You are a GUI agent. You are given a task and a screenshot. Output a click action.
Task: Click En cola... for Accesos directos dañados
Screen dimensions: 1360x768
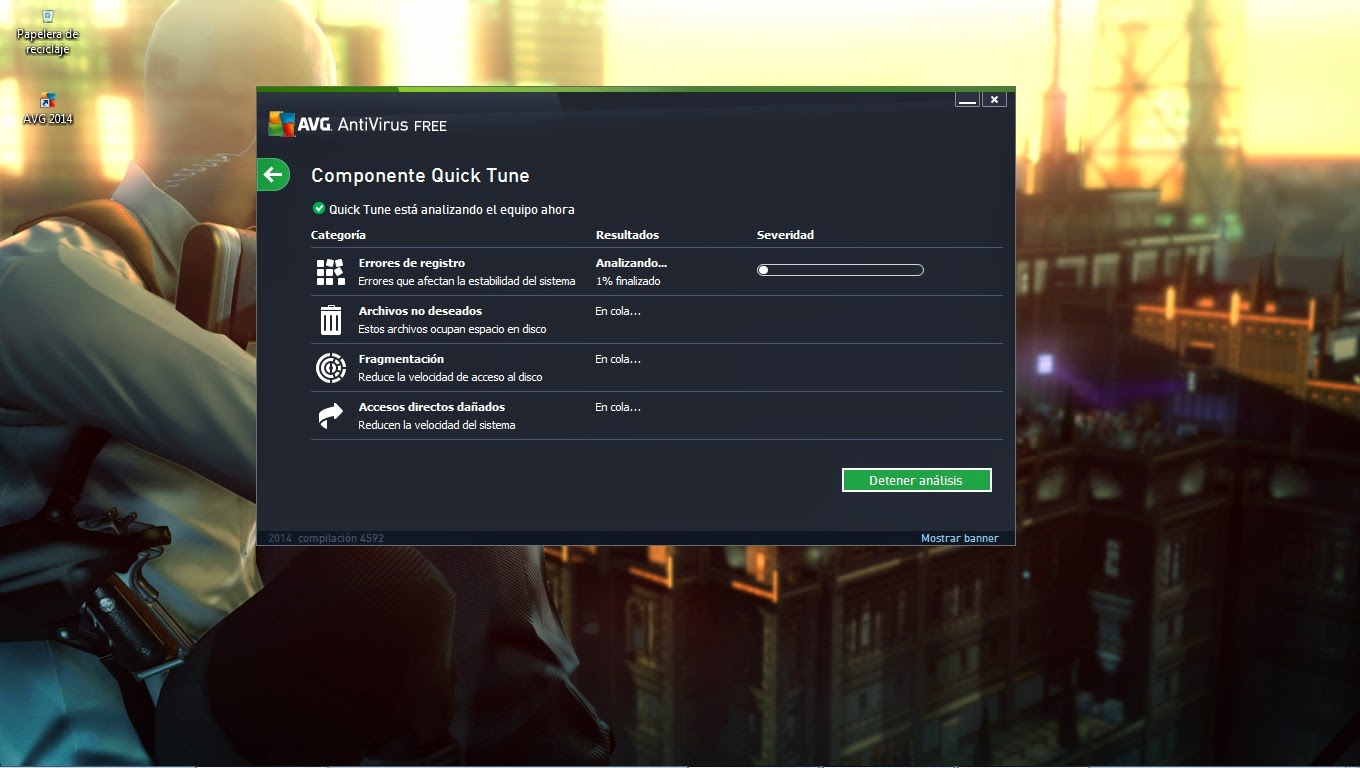tap(618, 407)
